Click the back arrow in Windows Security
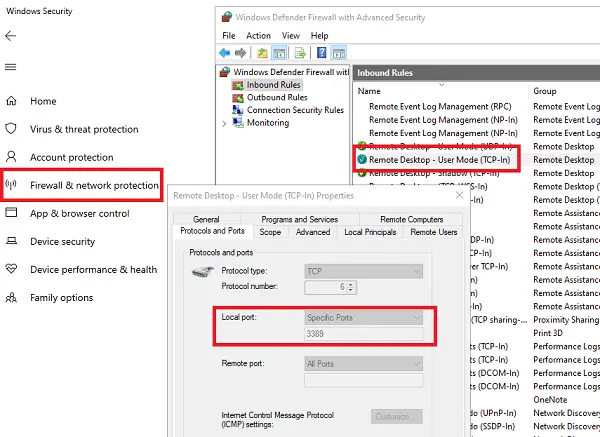The image size is (600, 437). point(10,36)
